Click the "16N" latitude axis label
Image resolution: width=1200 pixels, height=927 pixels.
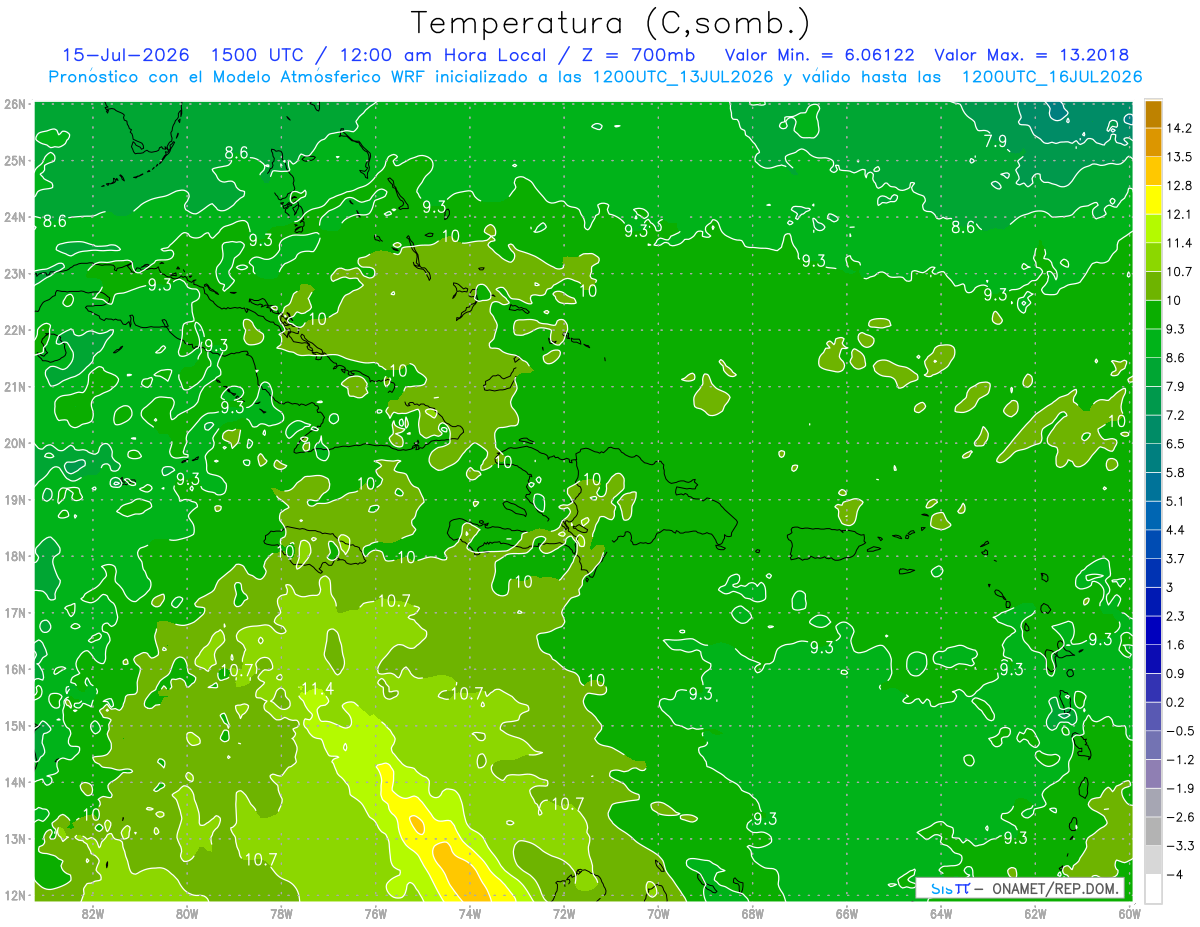(15, 669)
